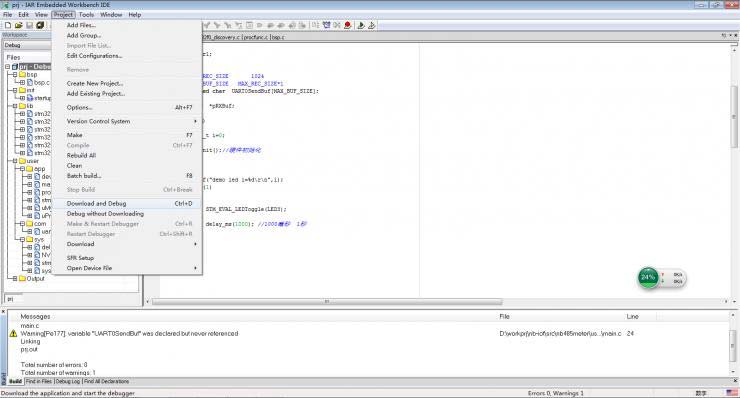Switch to the Build messages tab
740x398 pixels.
[x=15, y=381]
